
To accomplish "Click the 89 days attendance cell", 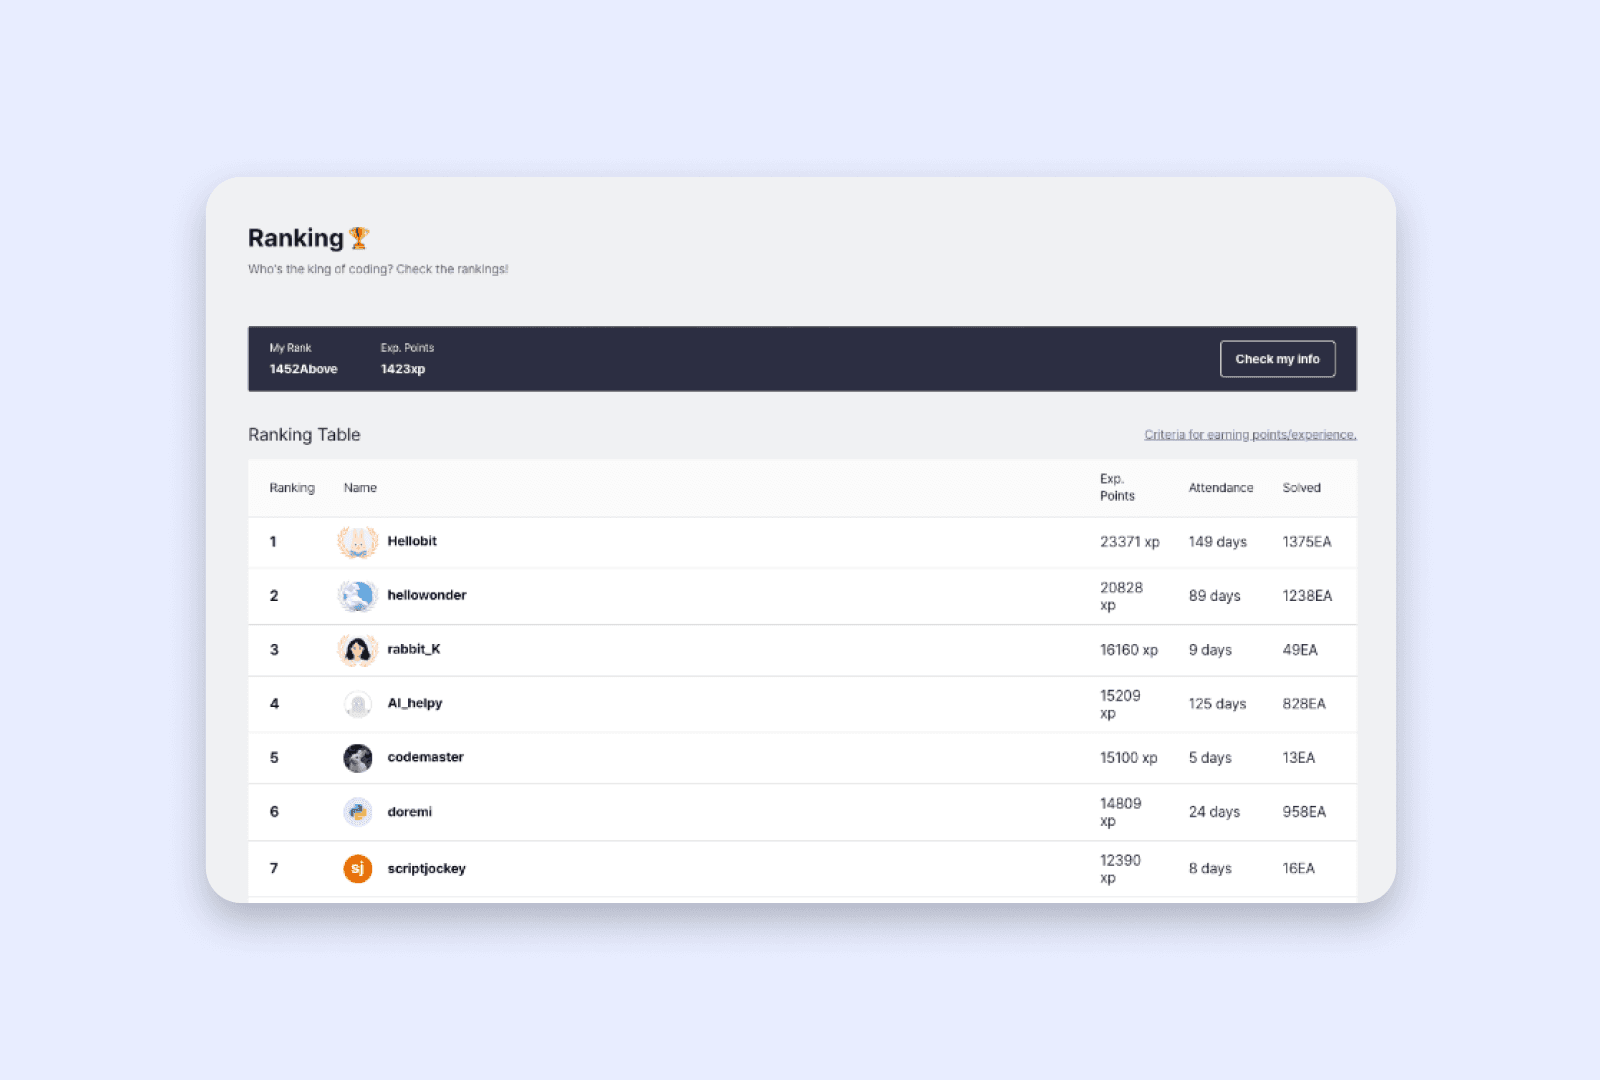I will click(1214, 596).
